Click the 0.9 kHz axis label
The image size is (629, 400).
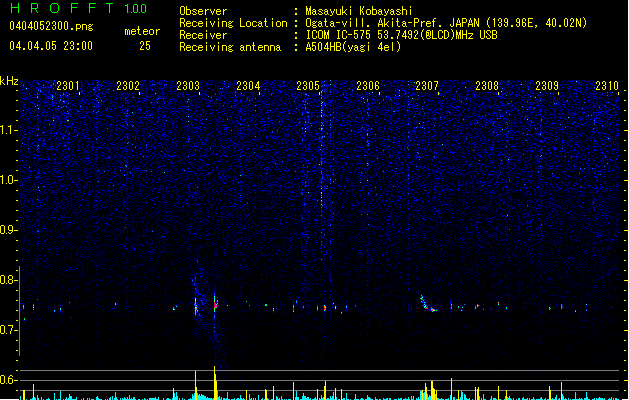9,230
